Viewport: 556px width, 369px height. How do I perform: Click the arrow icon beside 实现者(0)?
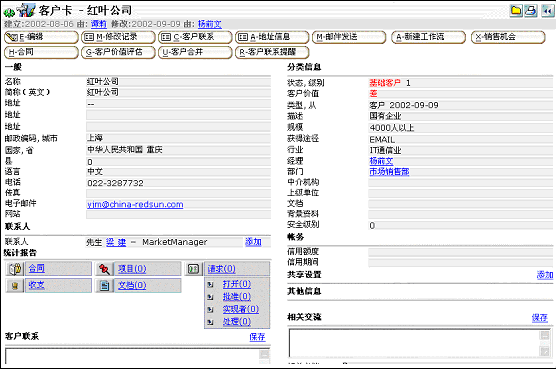coord(210,309)
